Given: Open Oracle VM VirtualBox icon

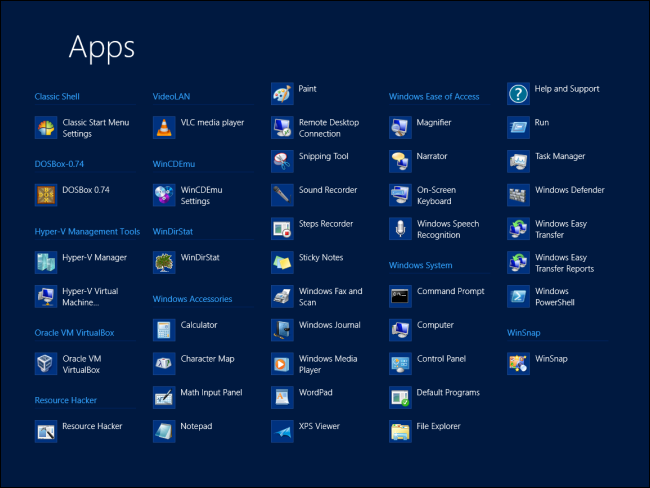Looking at the screenshot, I should [46, 364].
